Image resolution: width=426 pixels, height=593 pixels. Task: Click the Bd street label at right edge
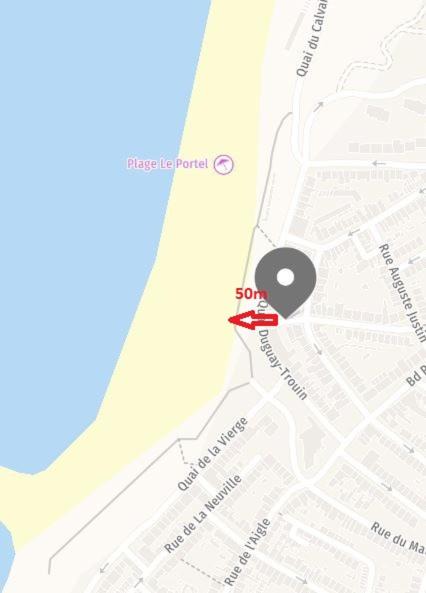pyautogui.click(x=416, y=375)
